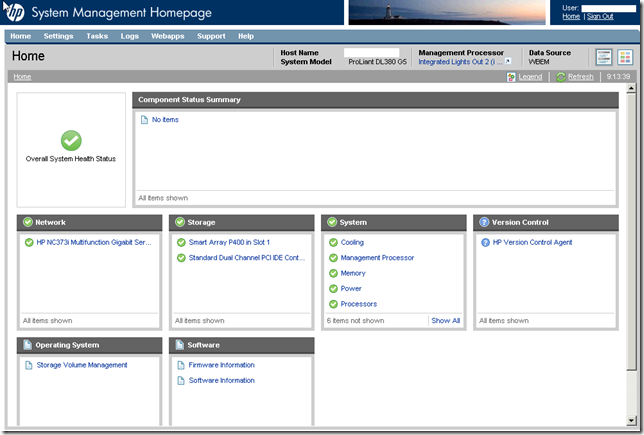This screenshot has height=435, width=644.
Task: Open HP NC373i Multifunction Gigabit network adapter
Action: coord(92,242)
